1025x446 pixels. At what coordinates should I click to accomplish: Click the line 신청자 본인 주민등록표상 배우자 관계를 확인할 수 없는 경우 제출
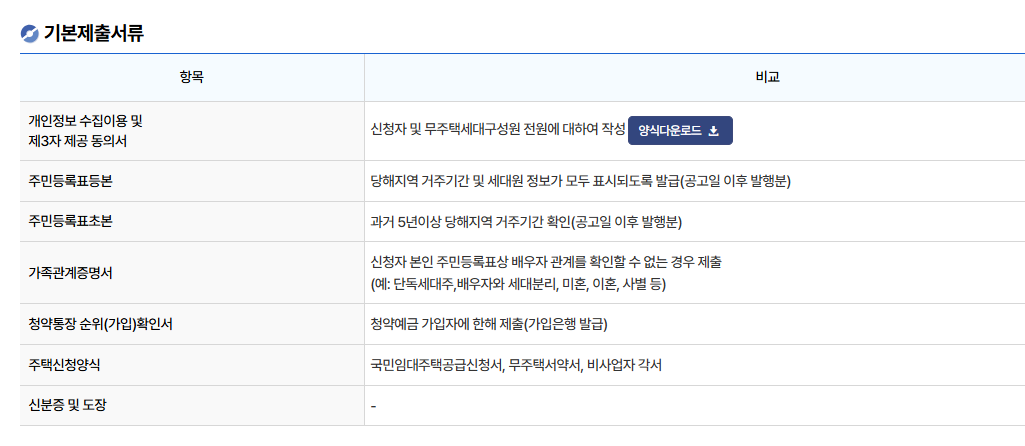click(546, 262)
